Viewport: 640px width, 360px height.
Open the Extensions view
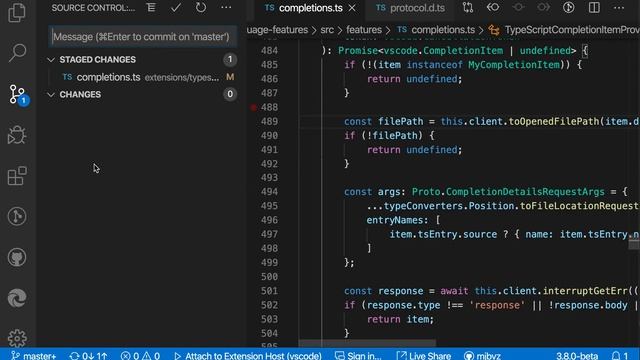17,176
